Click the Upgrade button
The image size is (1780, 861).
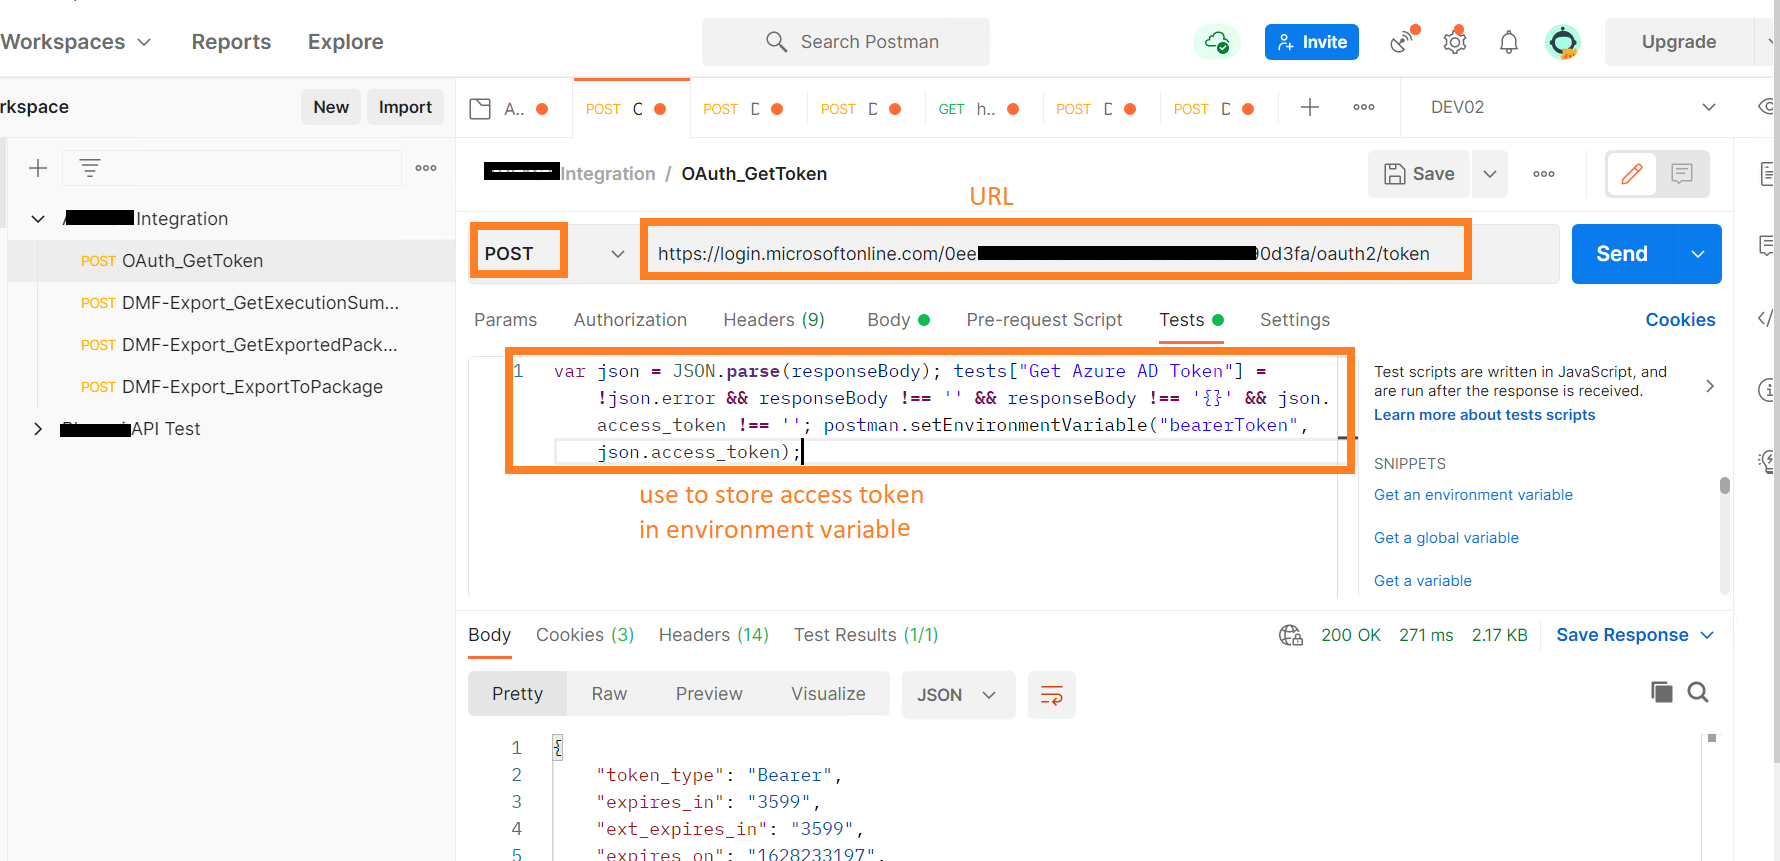(x=1679, y=42)
